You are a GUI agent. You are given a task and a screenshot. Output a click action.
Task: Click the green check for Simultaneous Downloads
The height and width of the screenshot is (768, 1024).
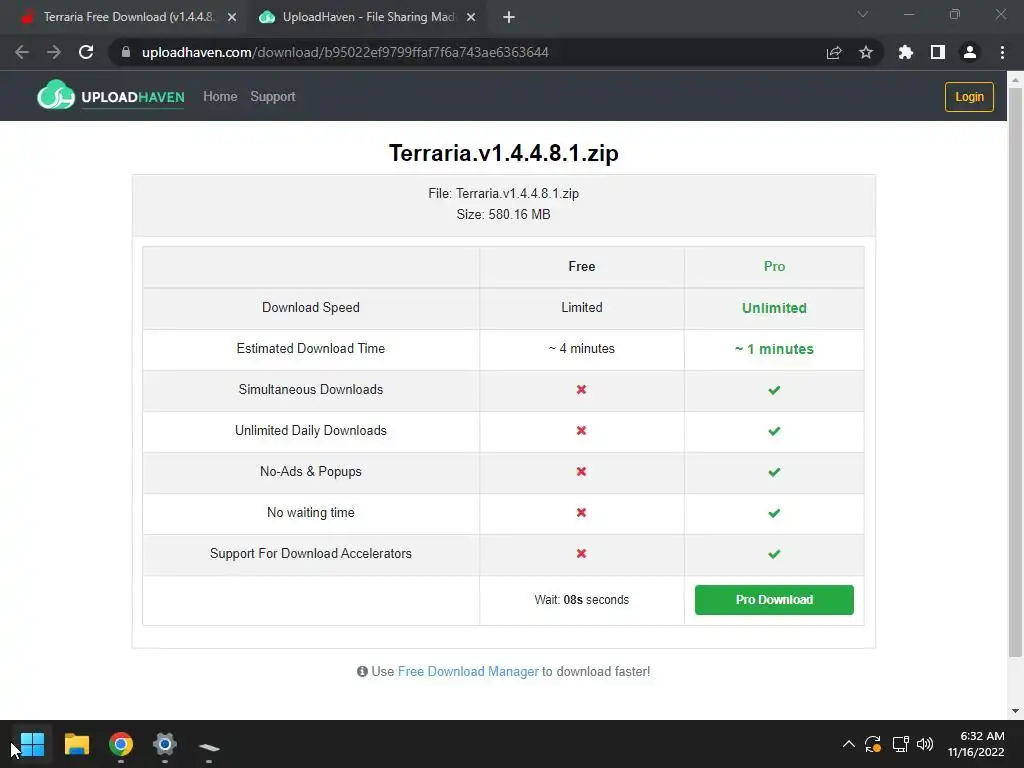[x=774, y=390]
